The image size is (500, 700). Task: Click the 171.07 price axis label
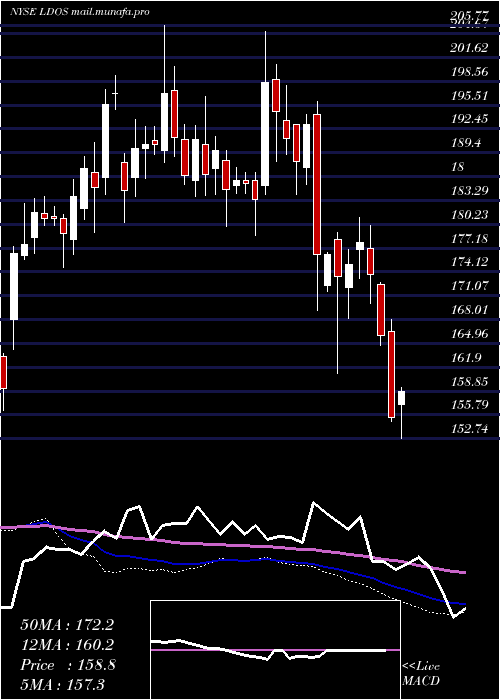469,286
